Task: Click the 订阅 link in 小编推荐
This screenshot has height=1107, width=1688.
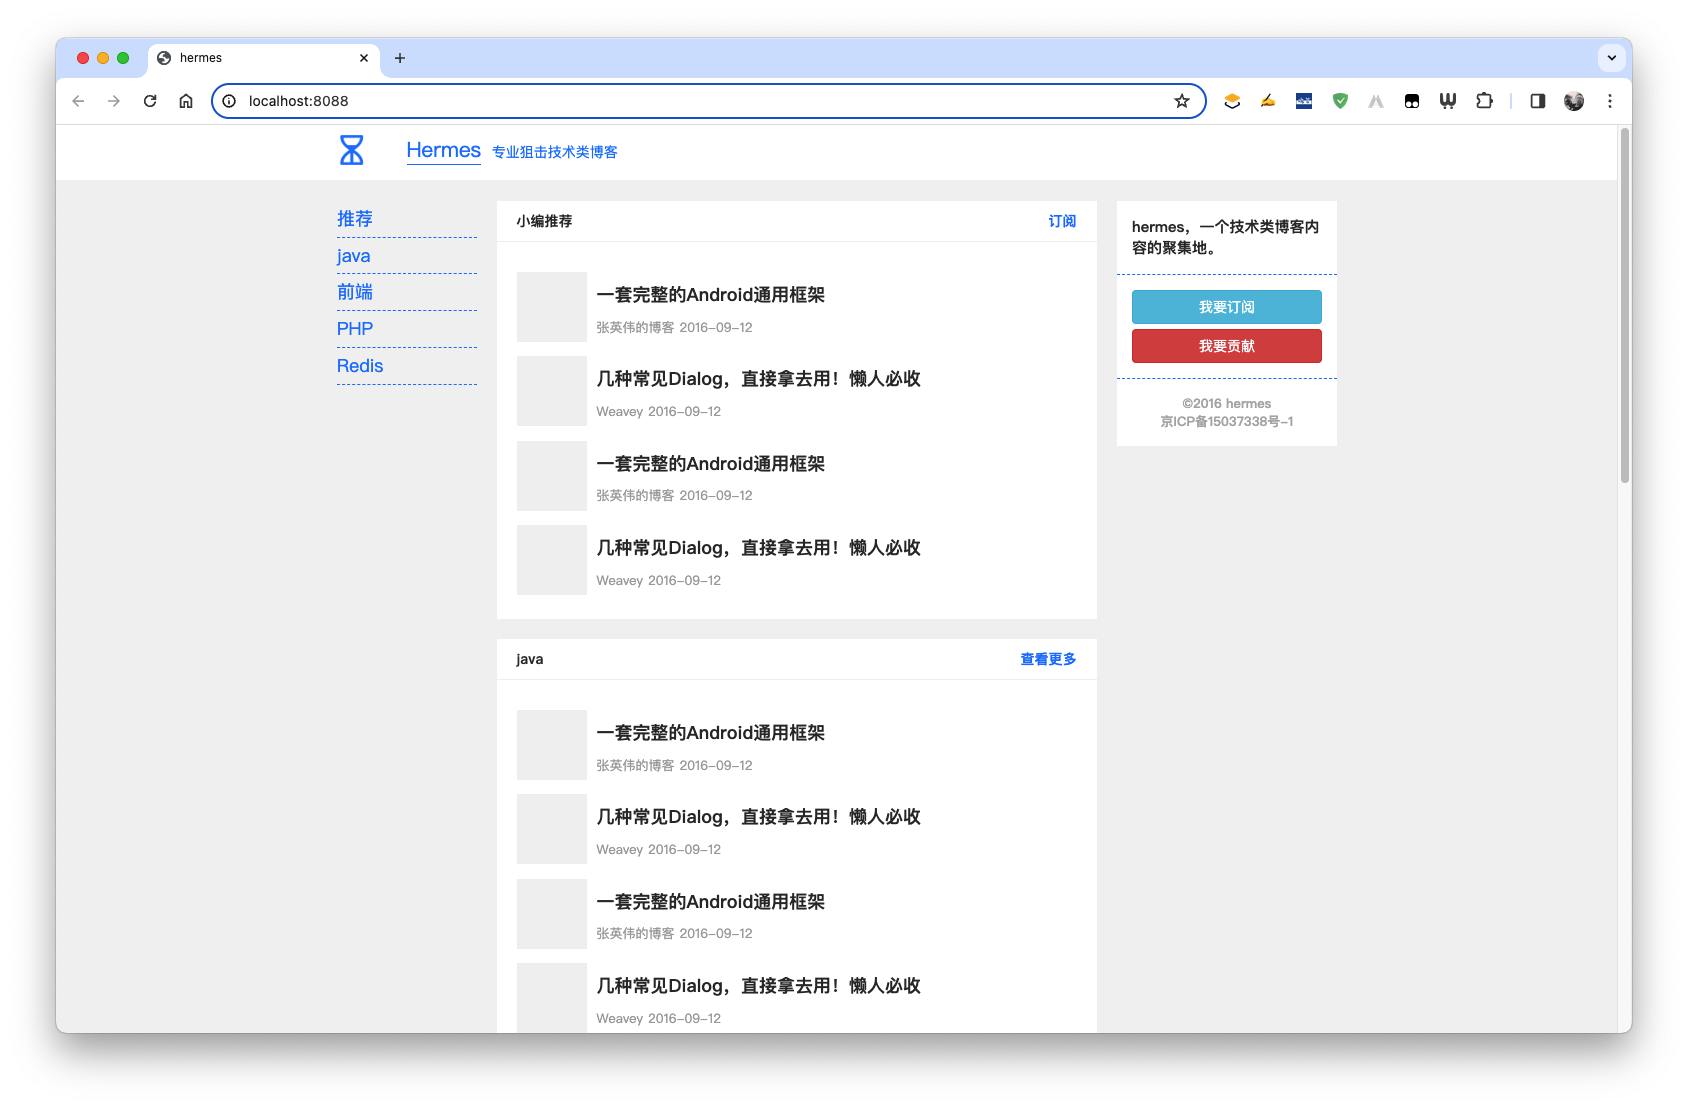Action: 1062,221
